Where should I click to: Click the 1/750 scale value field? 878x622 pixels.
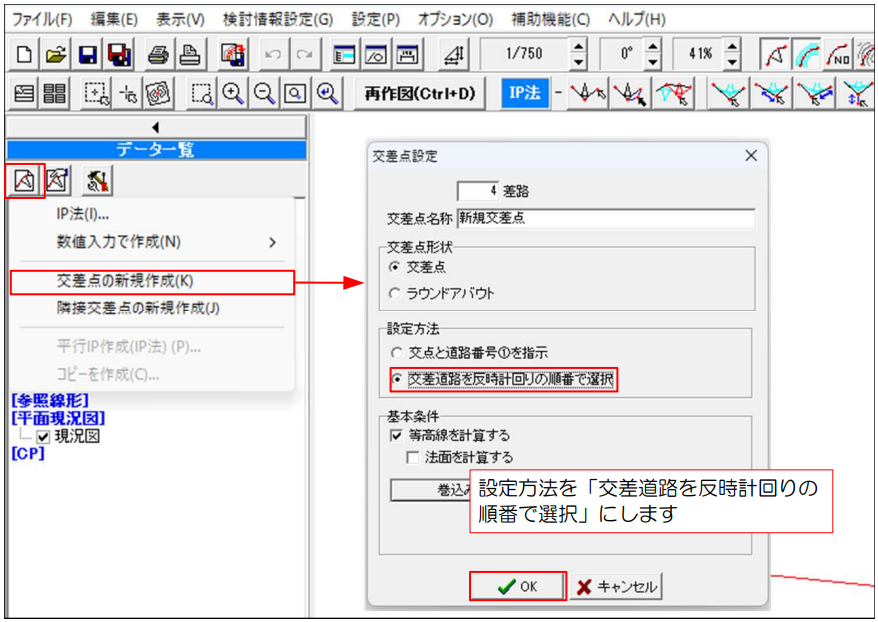(x=524, y=54)
